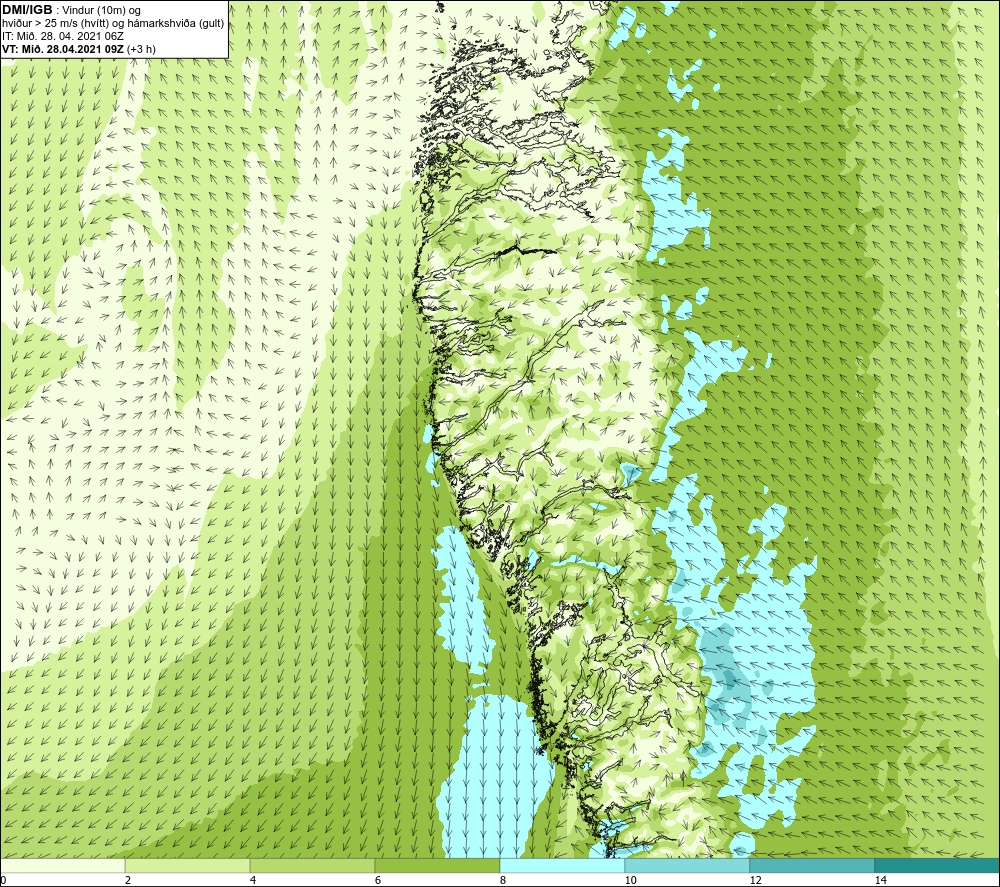Click the 12–14 teal legend swatch
Image resolution: width=1000 pixels, height=887 pixels.
point(812,865)
